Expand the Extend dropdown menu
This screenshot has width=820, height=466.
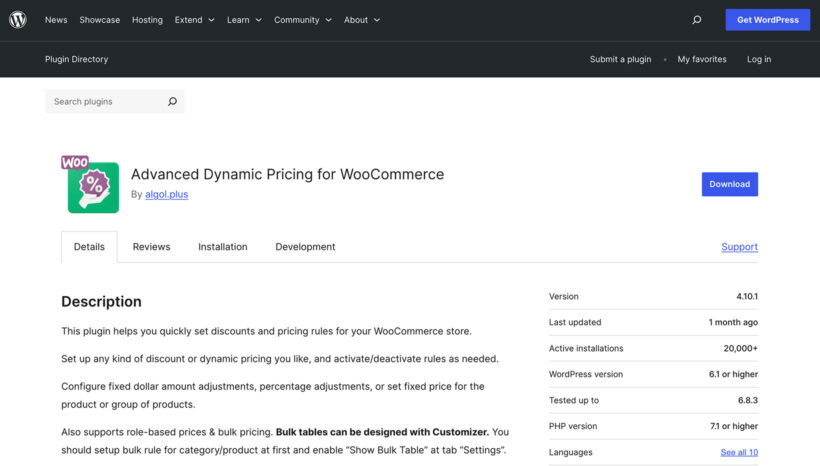(193, 20)
